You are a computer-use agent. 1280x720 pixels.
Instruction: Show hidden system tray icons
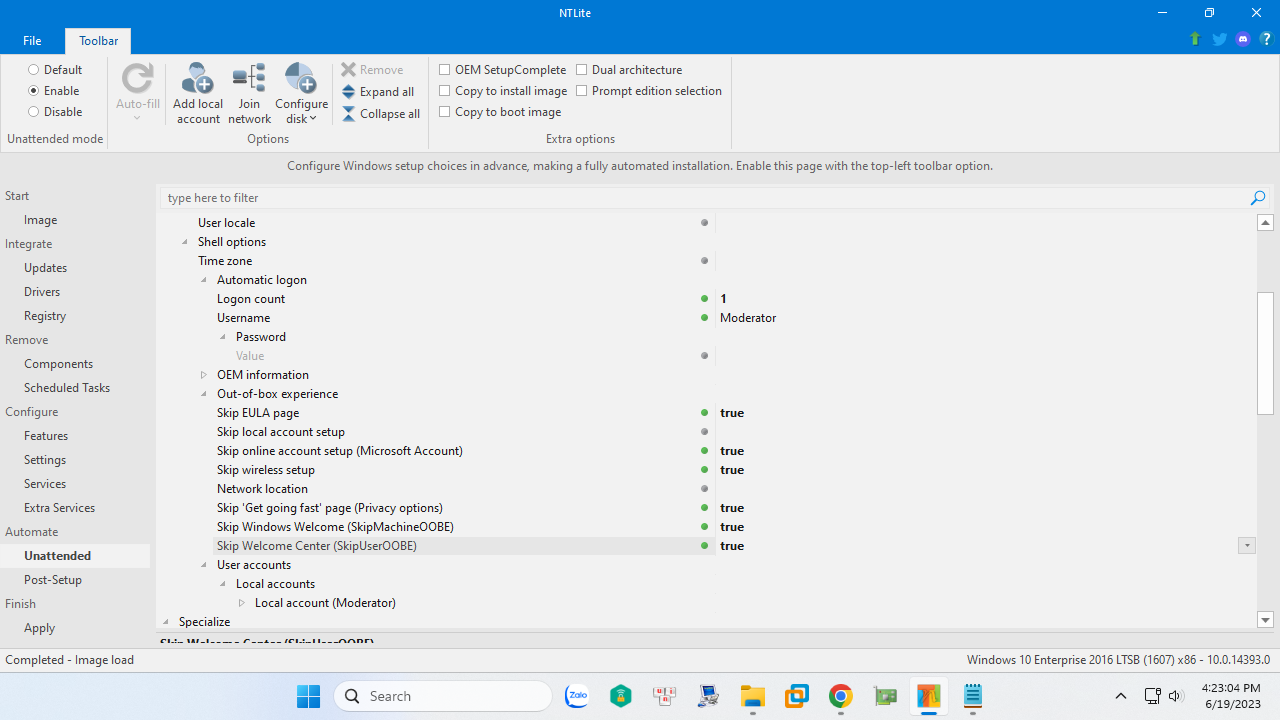(x=1121, y=696)
